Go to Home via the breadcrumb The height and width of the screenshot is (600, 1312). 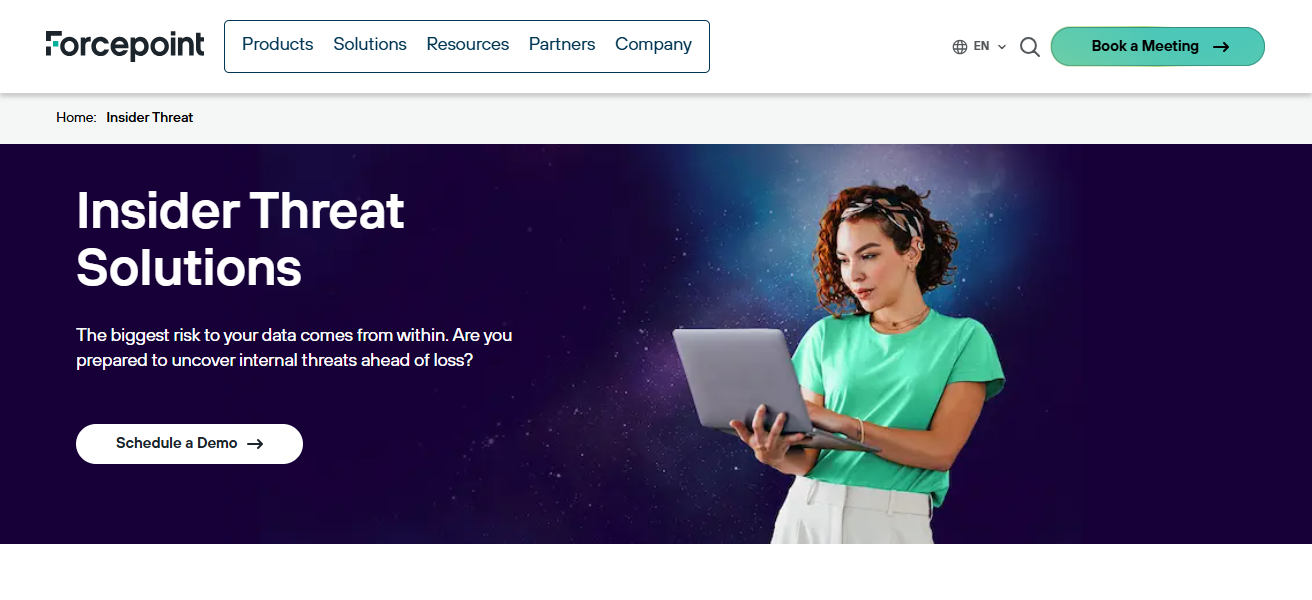pyautogui.click(x=75, y=118)
